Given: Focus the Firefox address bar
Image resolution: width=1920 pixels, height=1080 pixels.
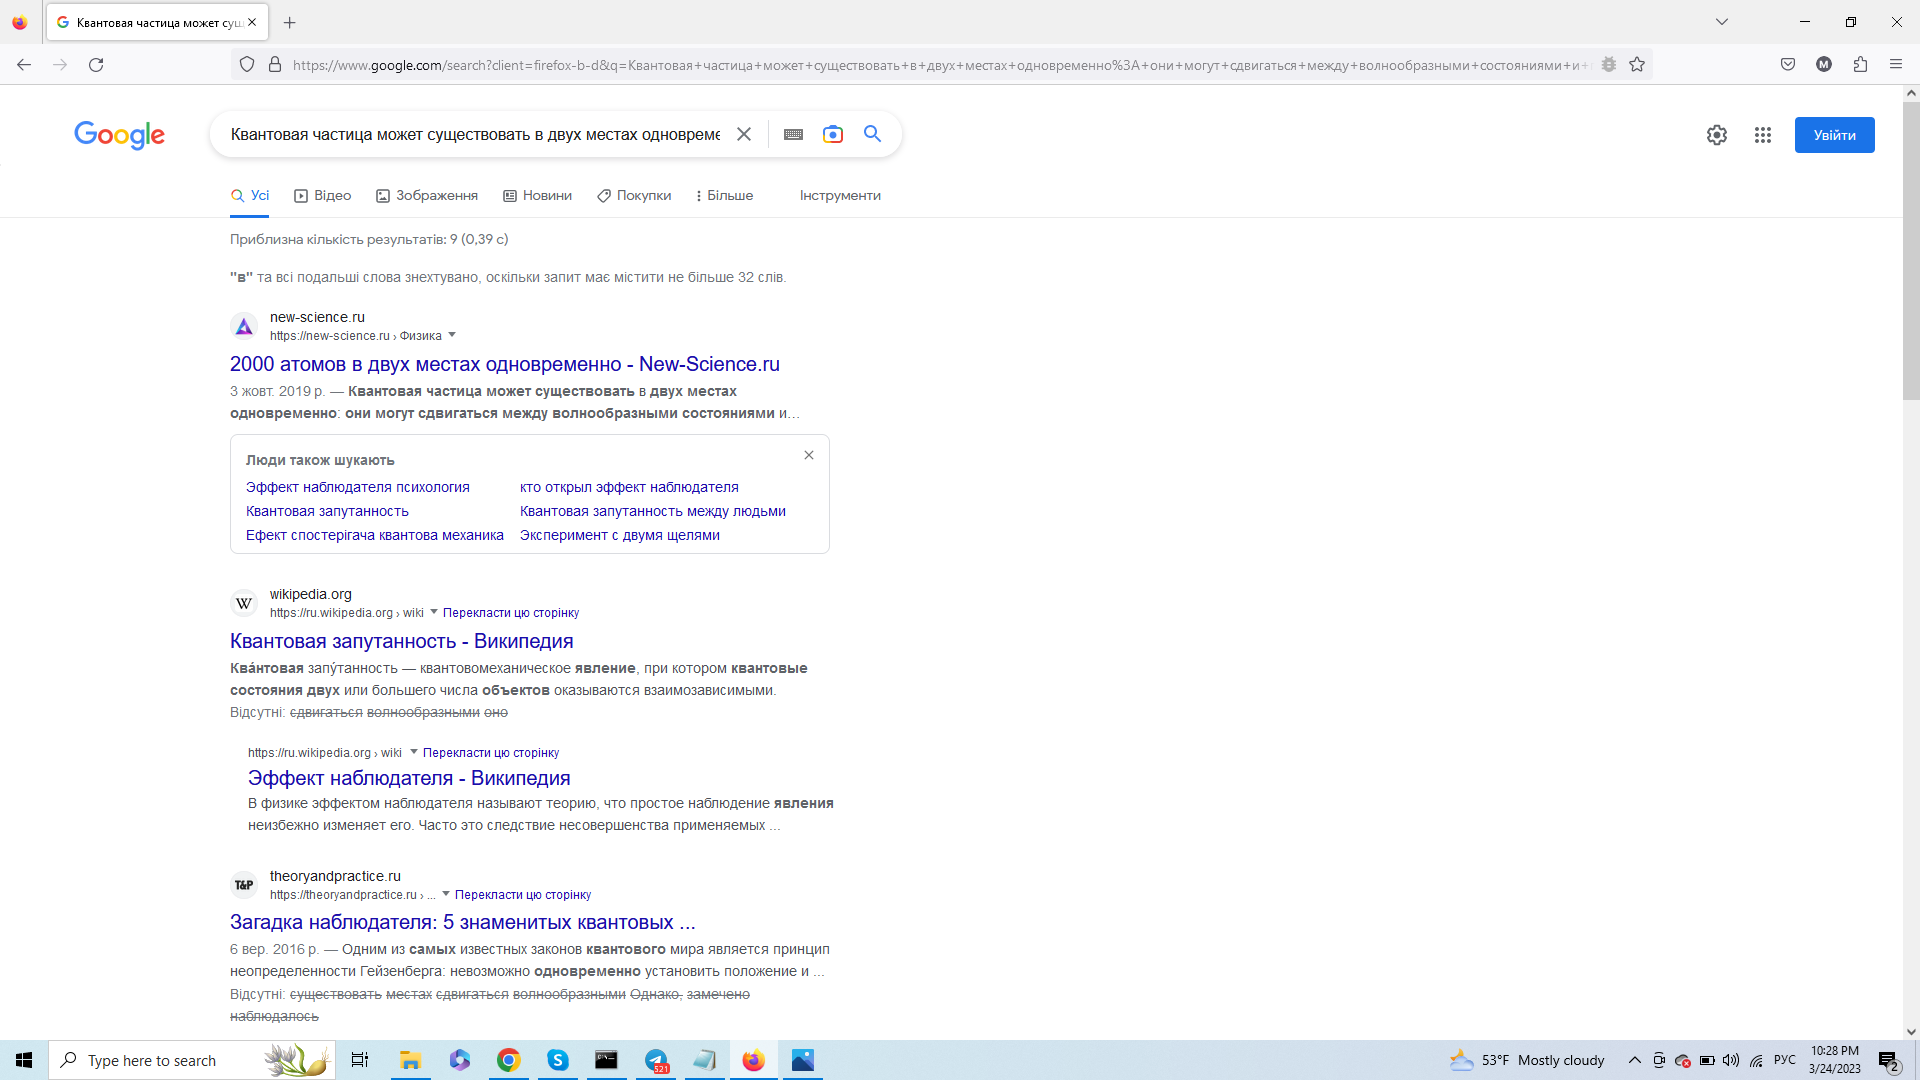Looking at the screenshot, I should tap(940, 65).
